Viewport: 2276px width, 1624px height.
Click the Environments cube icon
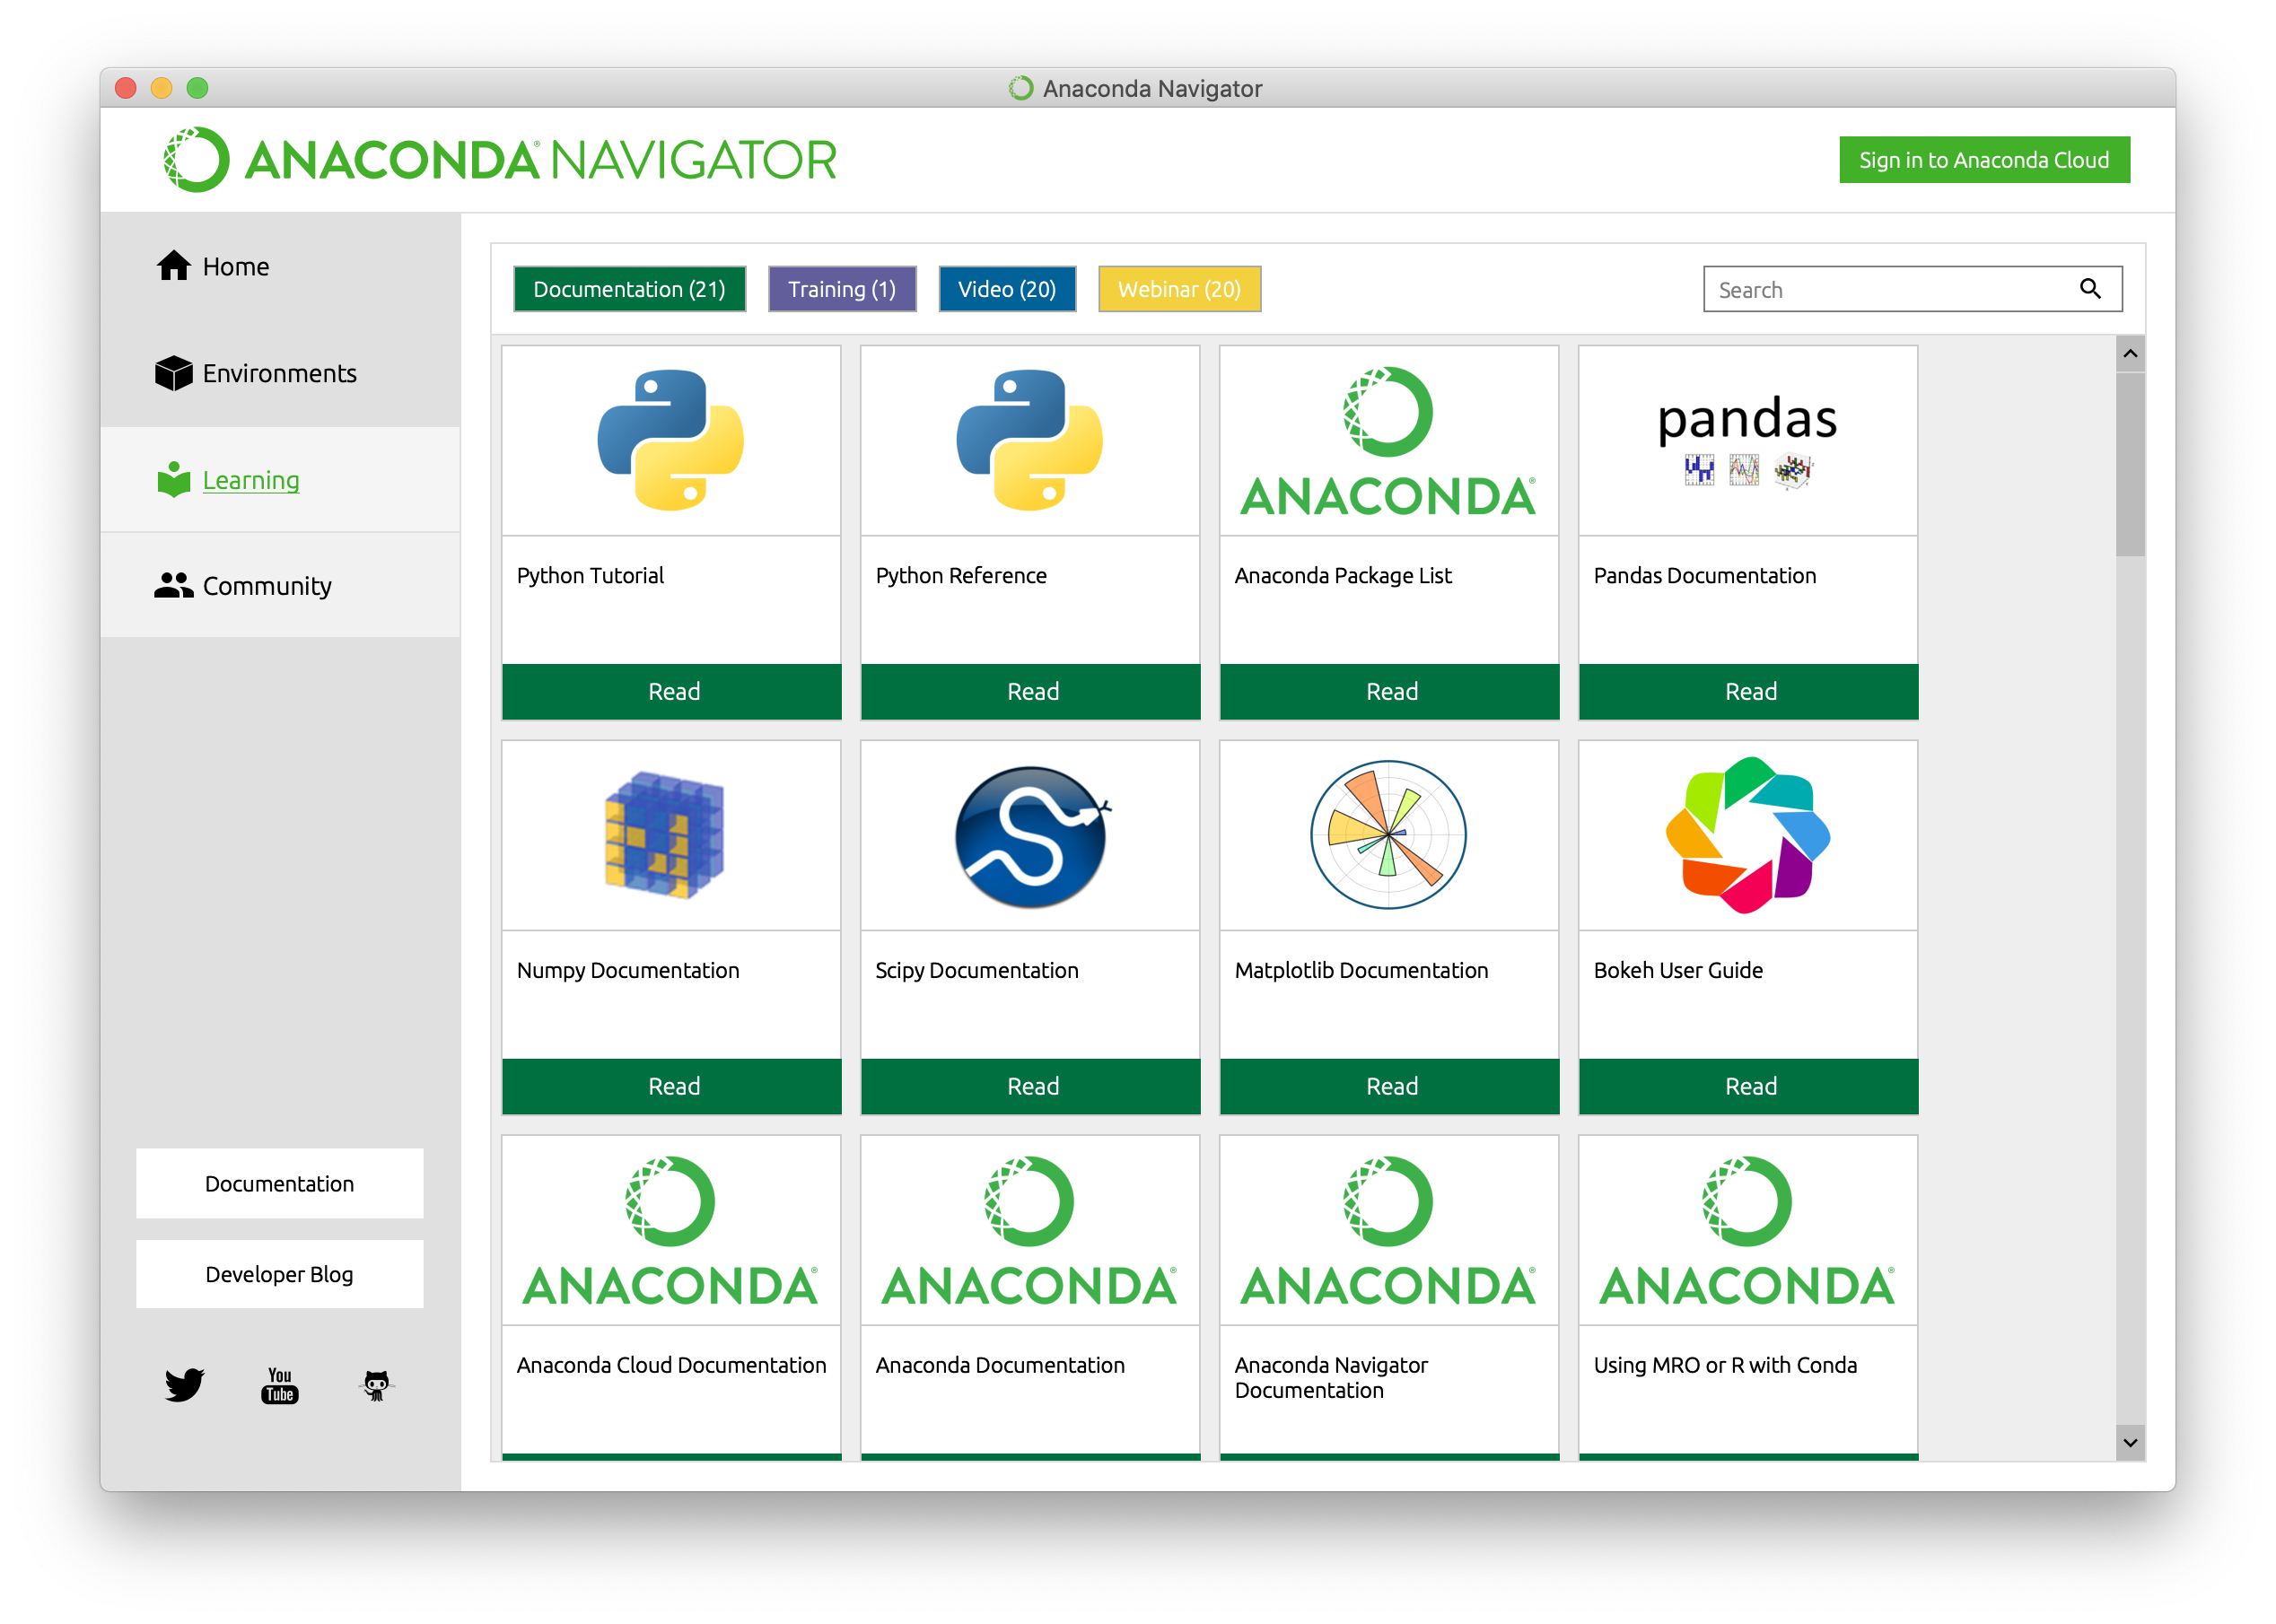tap(173, 373)
